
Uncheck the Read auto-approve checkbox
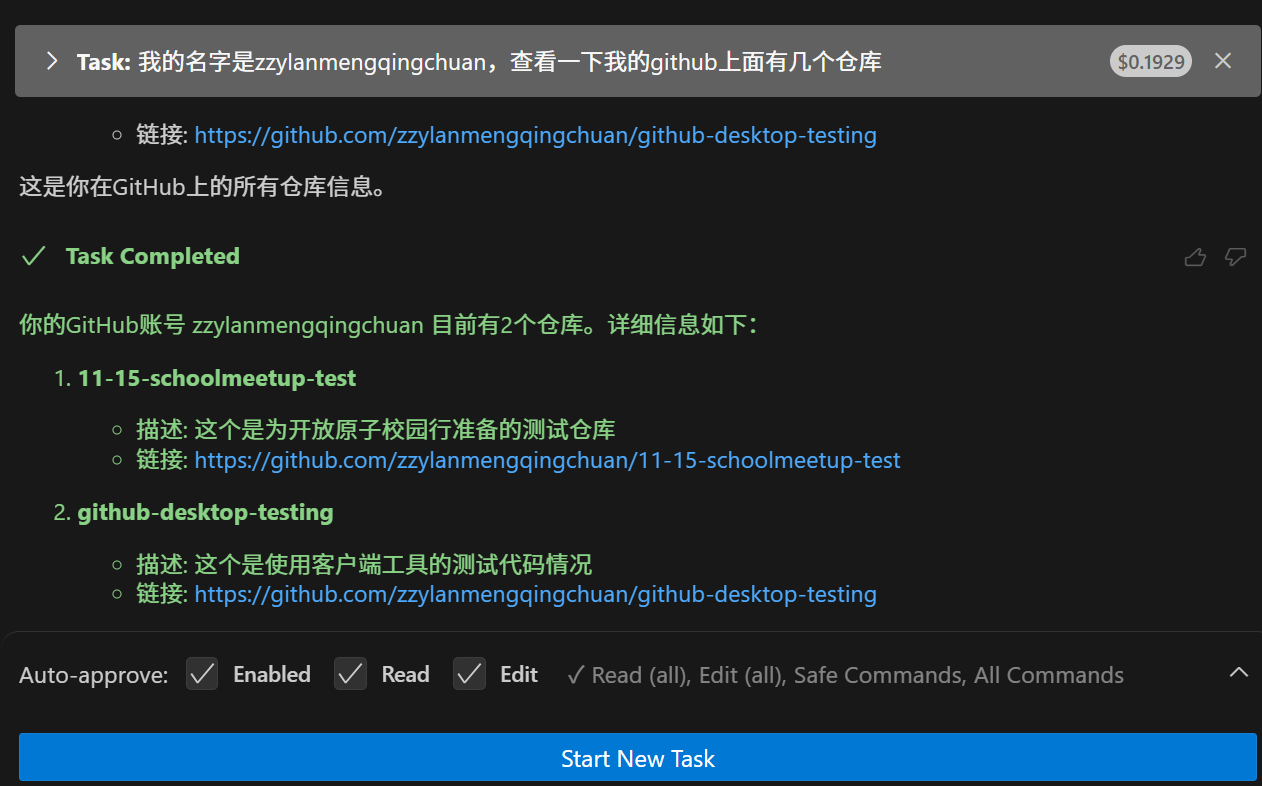[350, 674]
